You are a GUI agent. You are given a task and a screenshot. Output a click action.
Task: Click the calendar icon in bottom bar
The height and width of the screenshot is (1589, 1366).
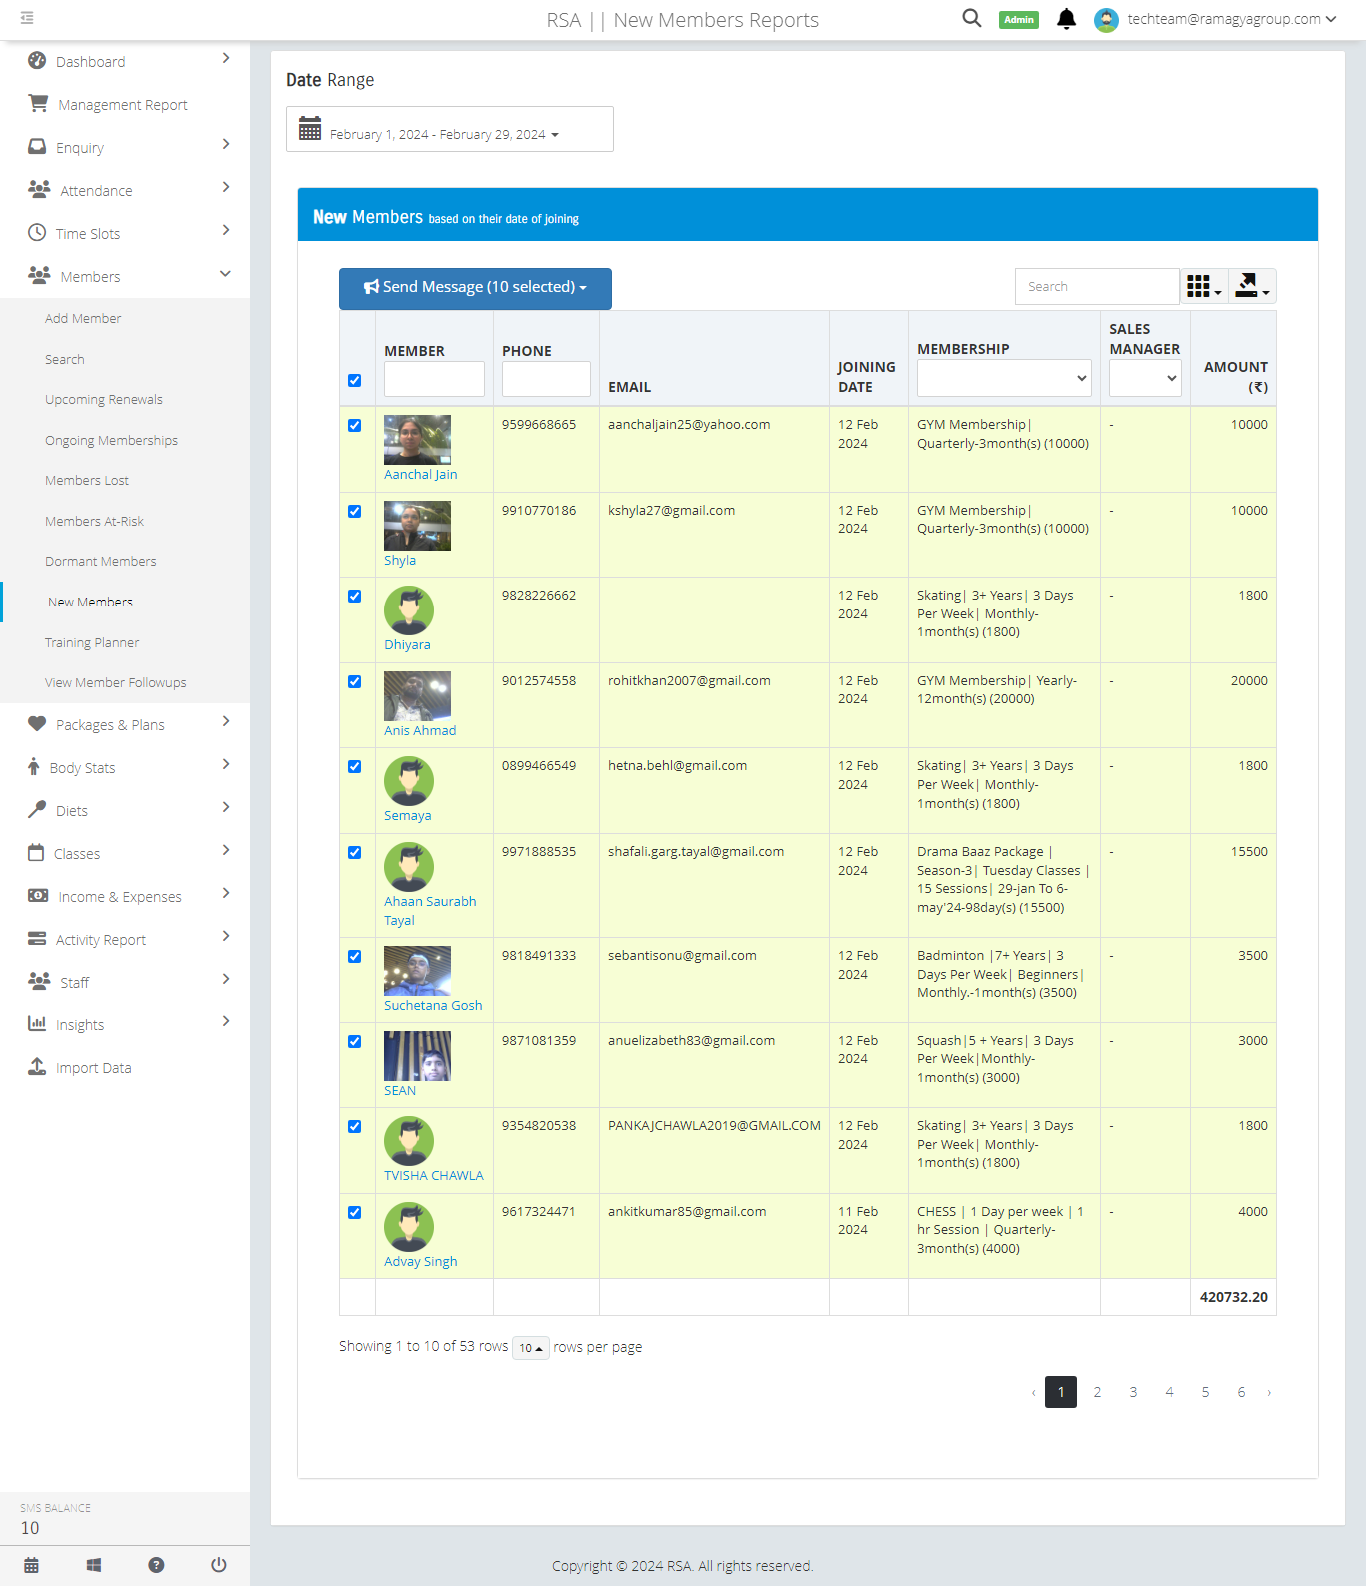pos(31,1565)
